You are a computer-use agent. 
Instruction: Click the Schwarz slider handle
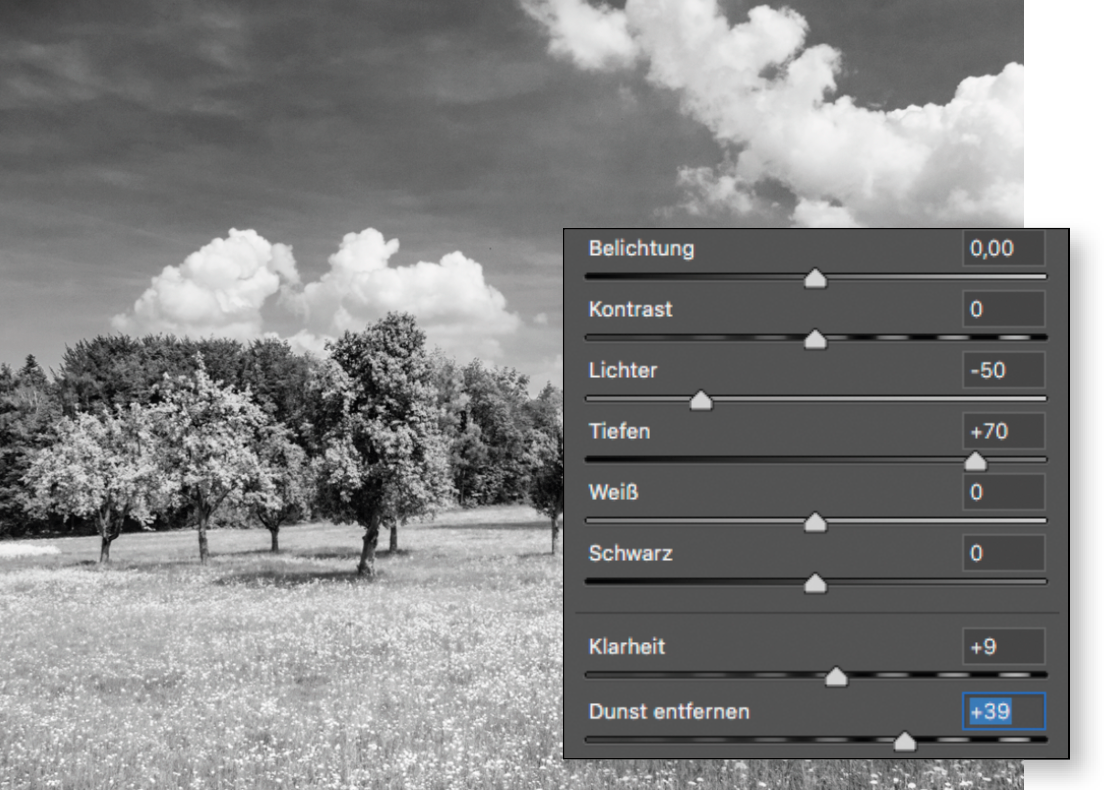pos(816,584)
